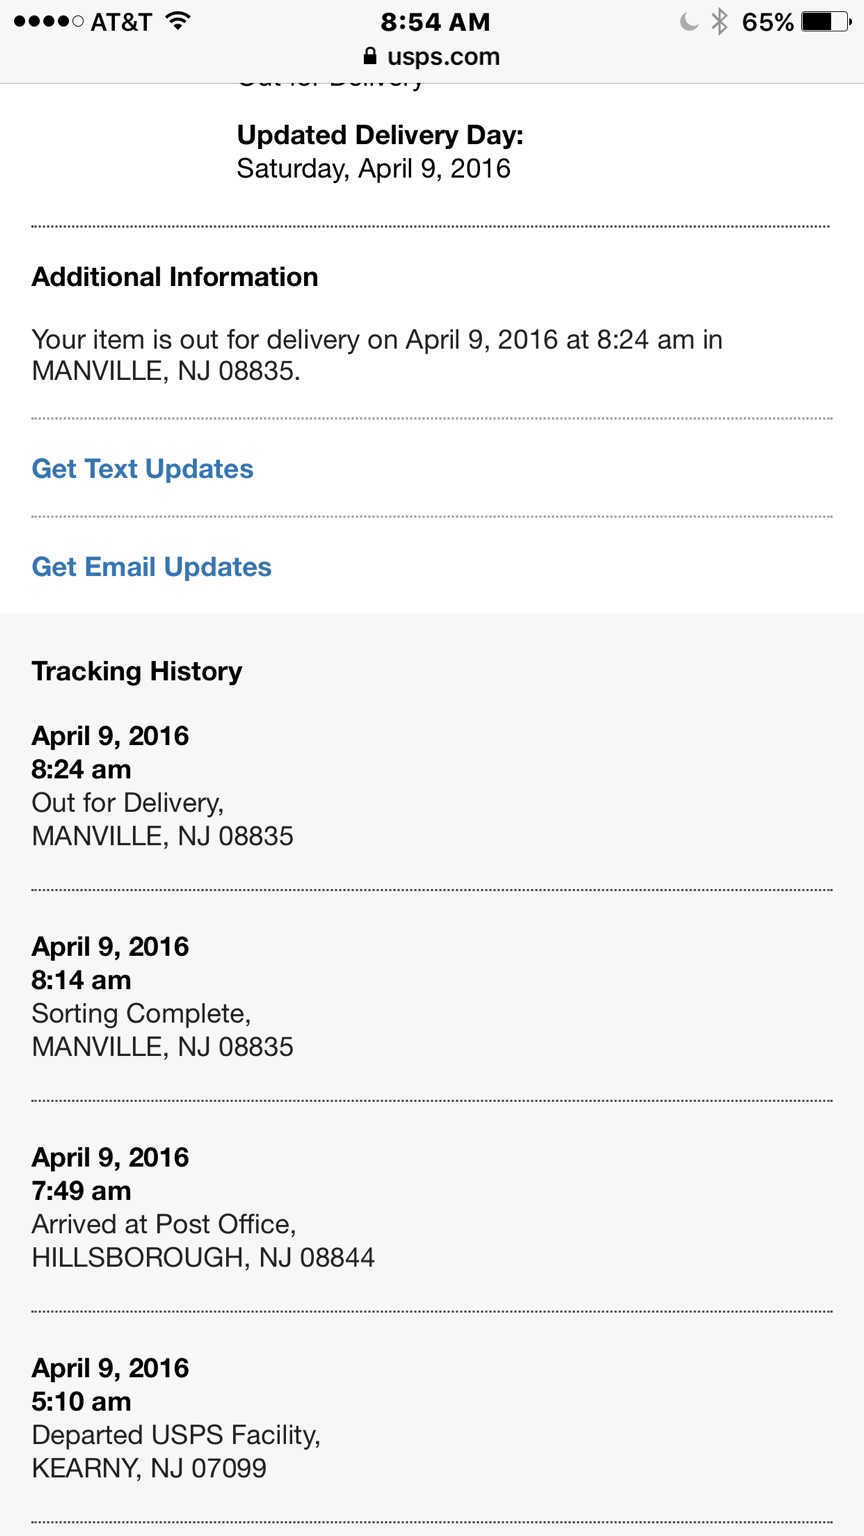Tap the Sorting Complete tracking entry
This screenshot has width=864, height=1536.
coord(163,997)
